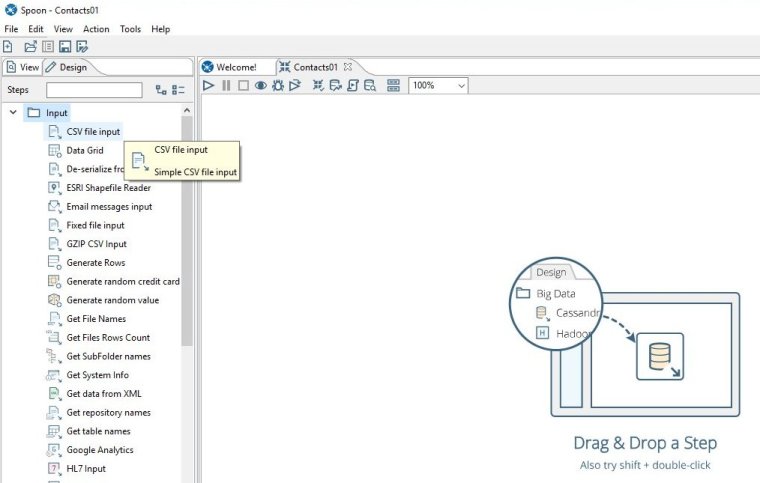Switch to the View tab
This screenshot has height=483, width=760.
point(23,67)
